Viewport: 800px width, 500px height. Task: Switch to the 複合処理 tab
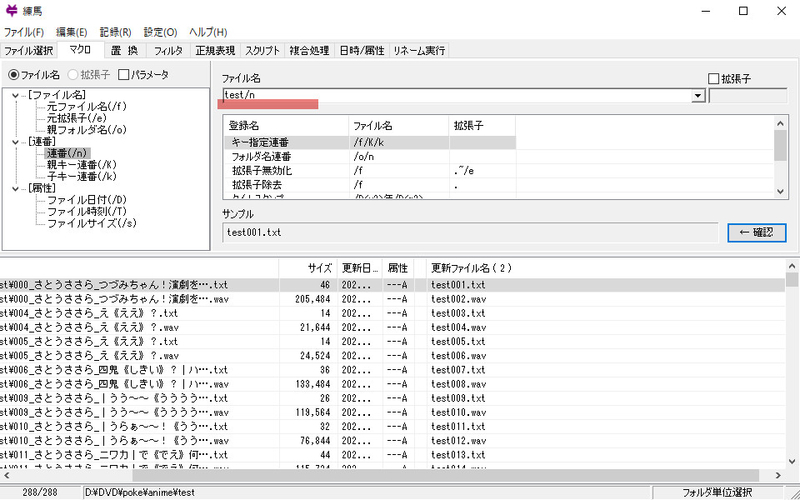click(309, 51)
